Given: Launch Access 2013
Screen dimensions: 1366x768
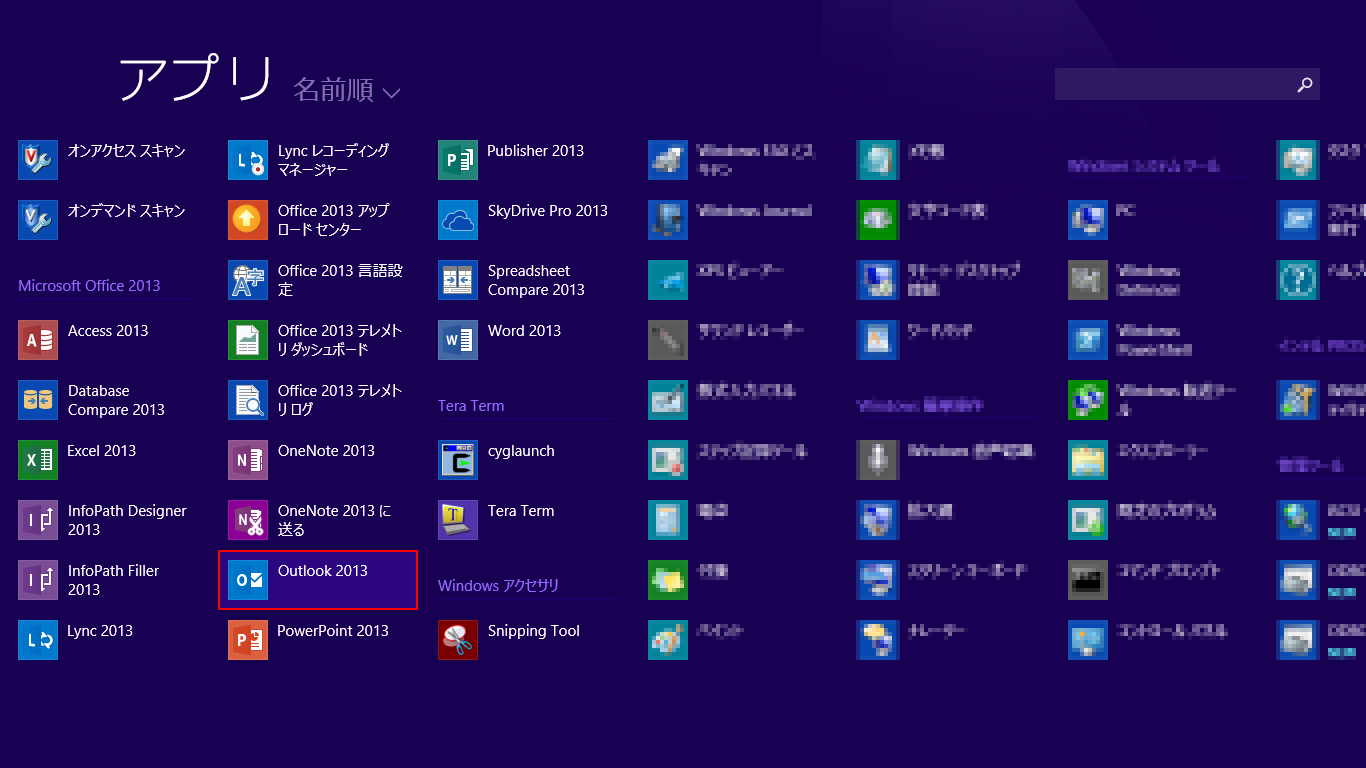Looking at the screenshot, I should tap(110, 340).
